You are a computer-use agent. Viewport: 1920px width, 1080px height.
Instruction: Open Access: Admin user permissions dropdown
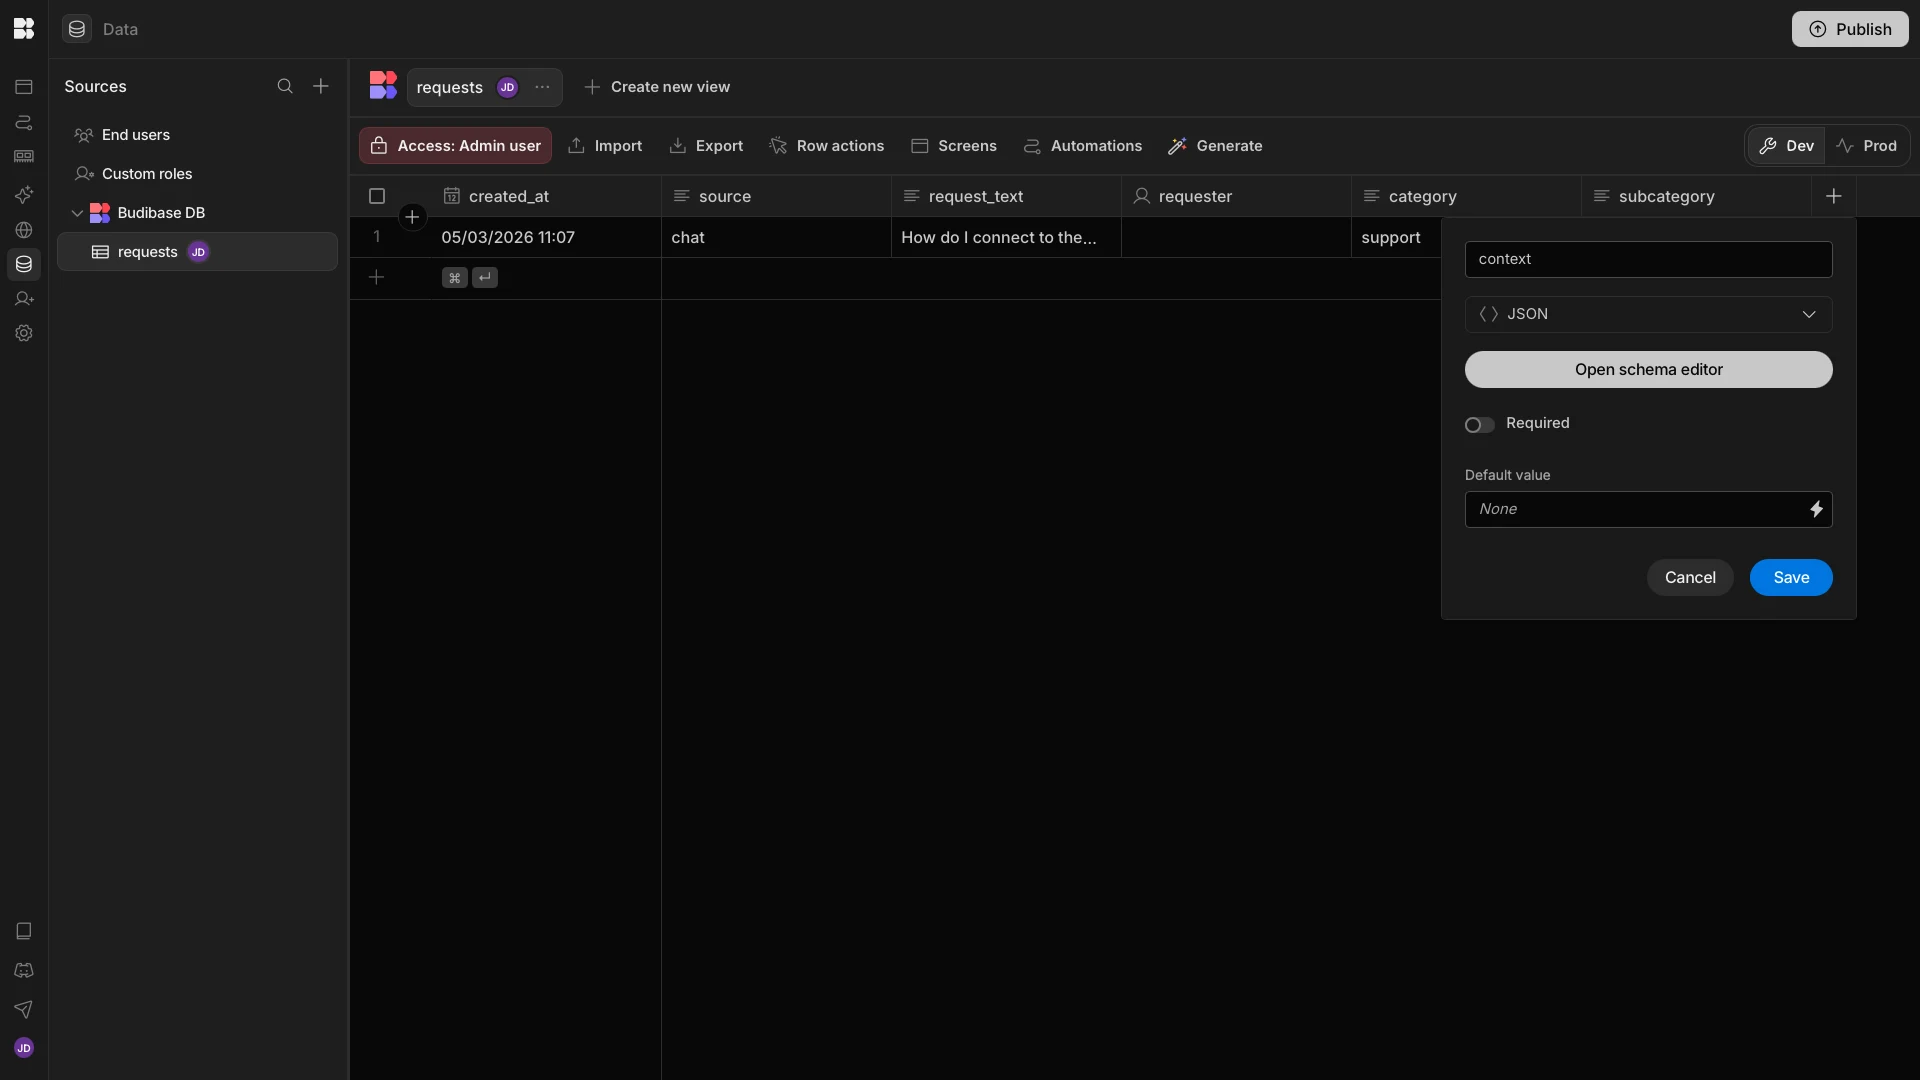(455, 146)
